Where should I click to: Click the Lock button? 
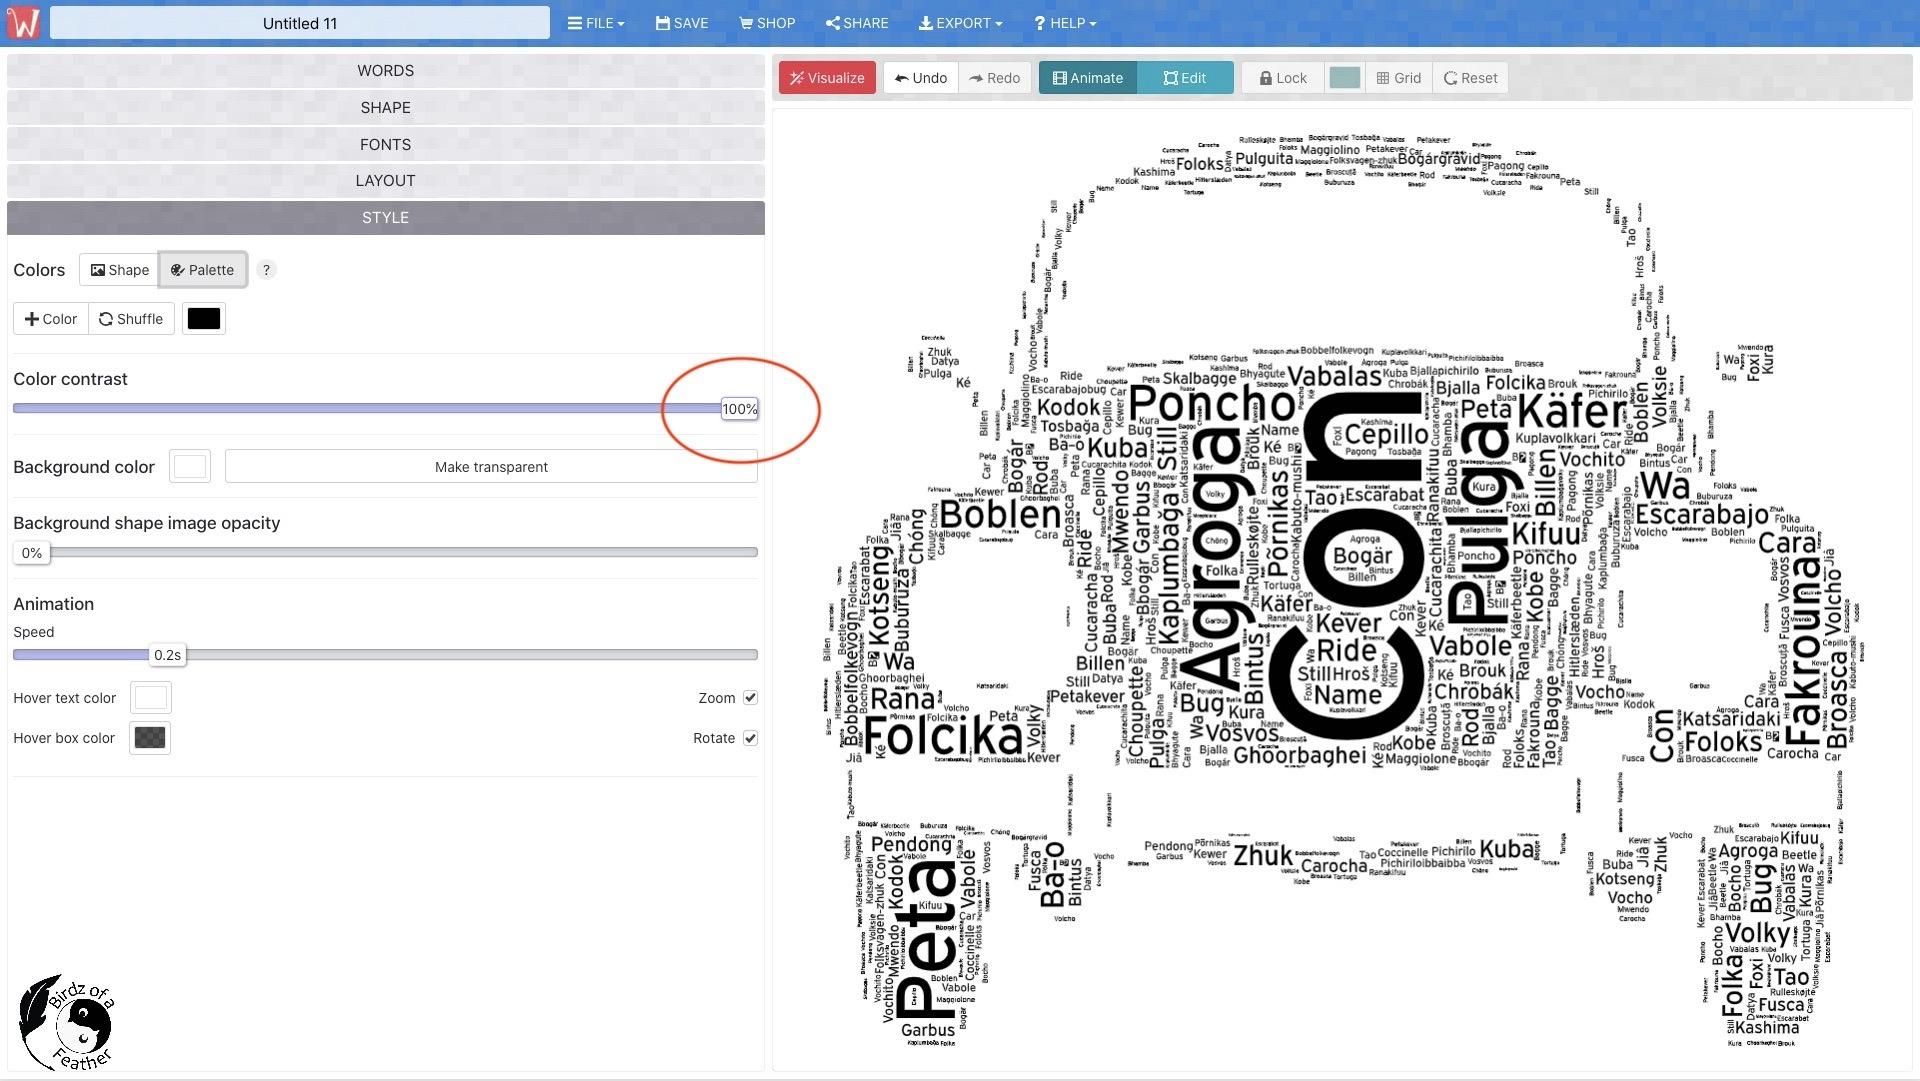1283,78
